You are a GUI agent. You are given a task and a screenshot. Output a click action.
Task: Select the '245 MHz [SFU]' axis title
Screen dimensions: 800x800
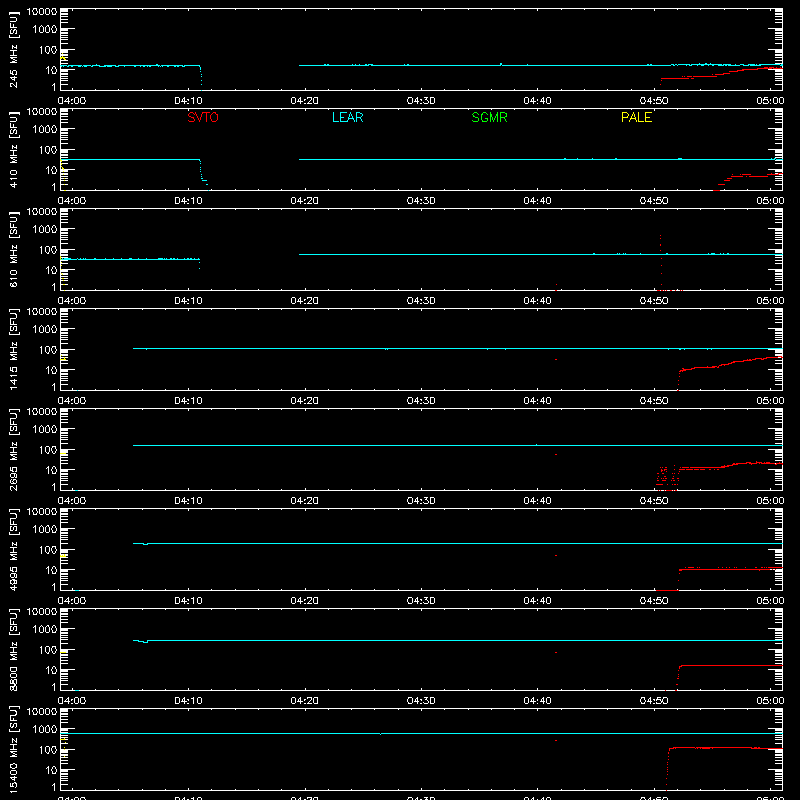(x=13, y=49)
